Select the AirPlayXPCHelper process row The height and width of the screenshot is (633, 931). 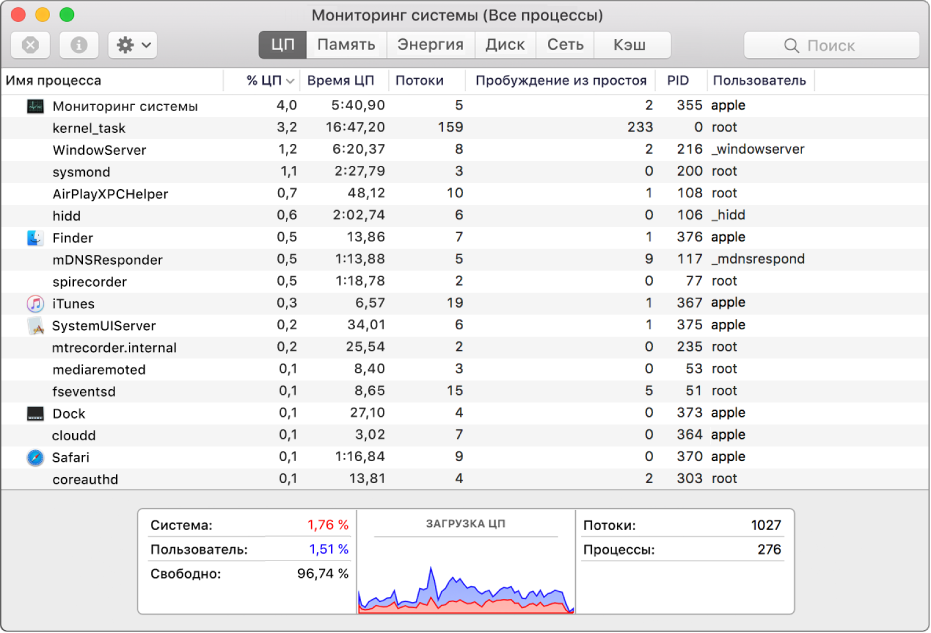(x=465, y=194)
